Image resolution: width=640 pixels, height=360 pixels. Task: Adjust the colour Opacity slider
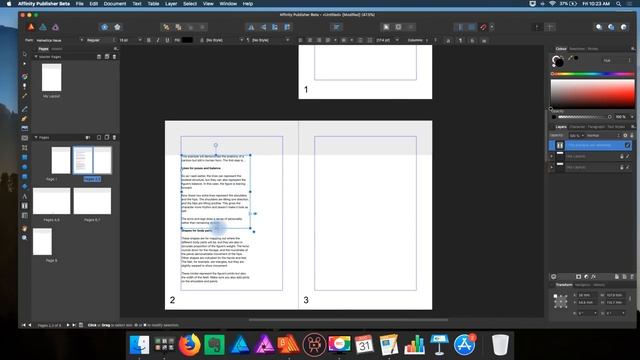pos(585,117)
